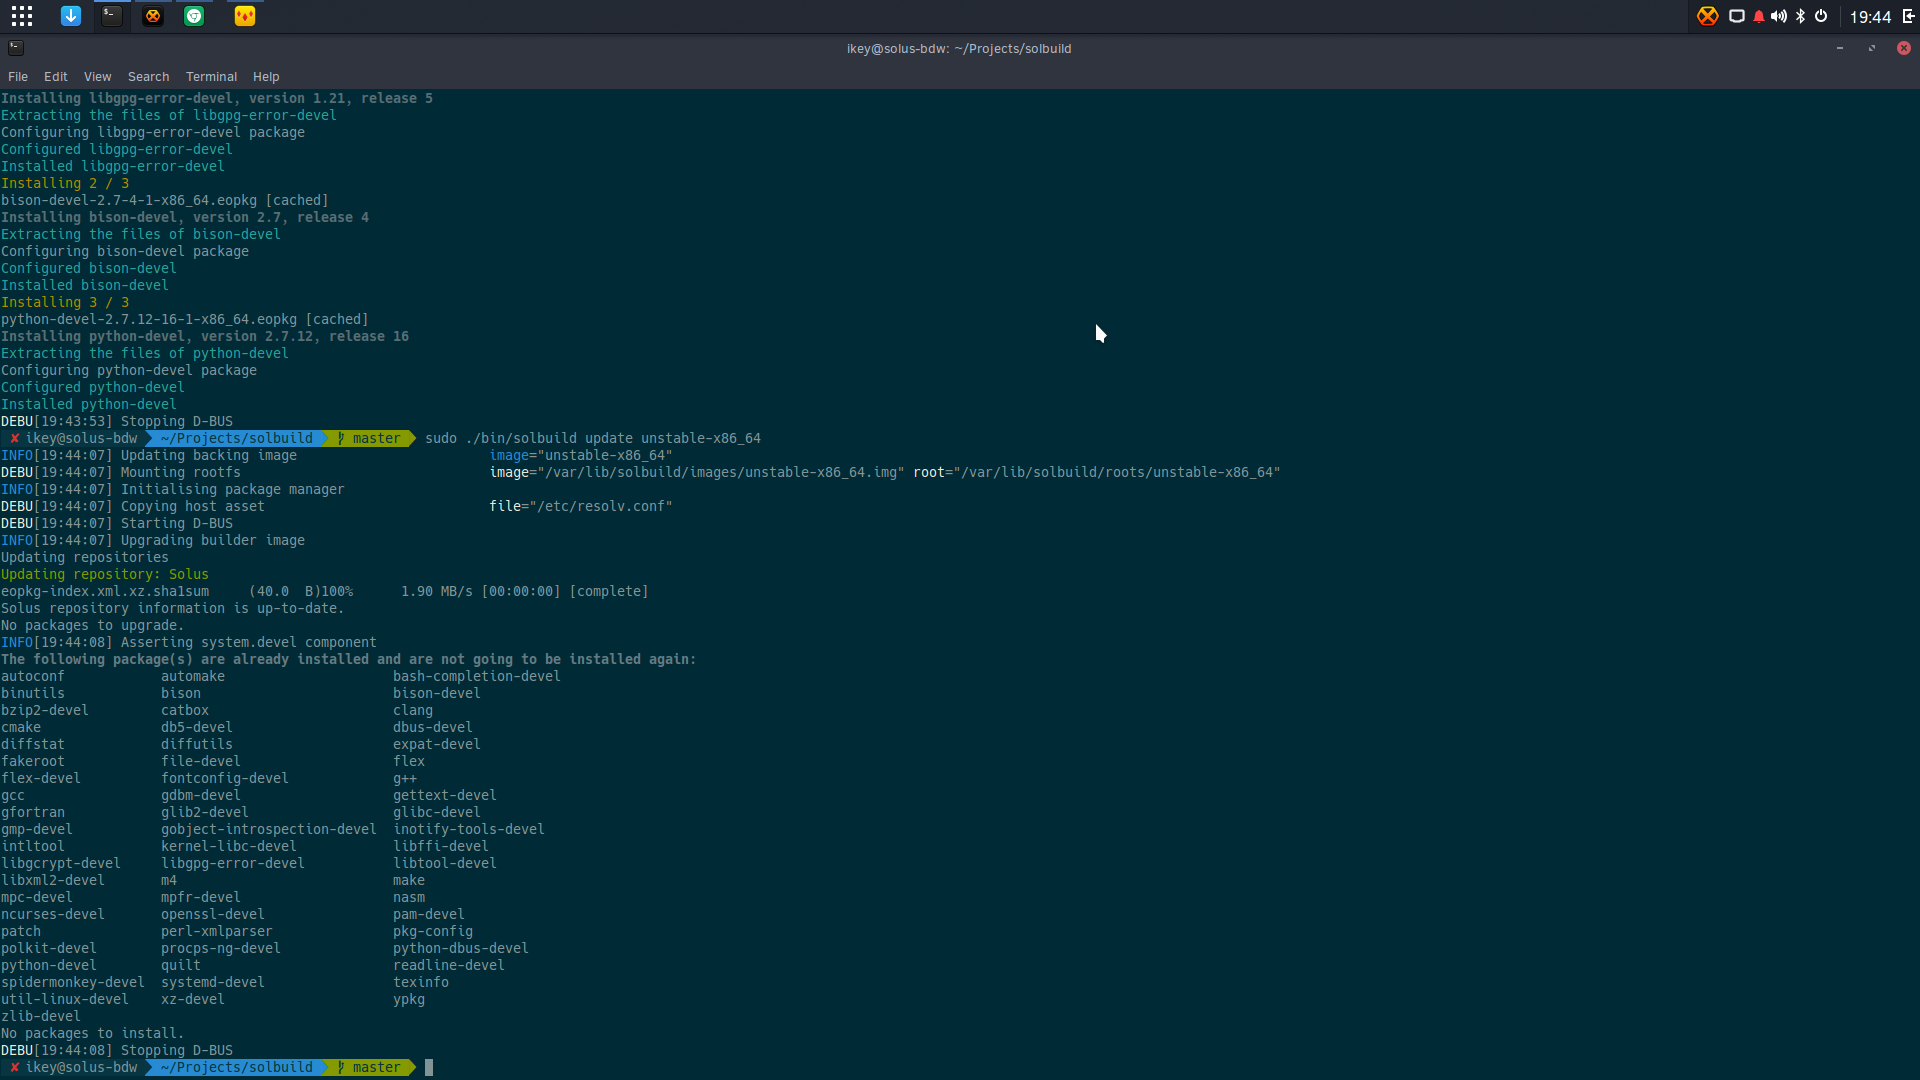
Task: Click 'kernel-libc-devel' package name
Action: [229, 846]
